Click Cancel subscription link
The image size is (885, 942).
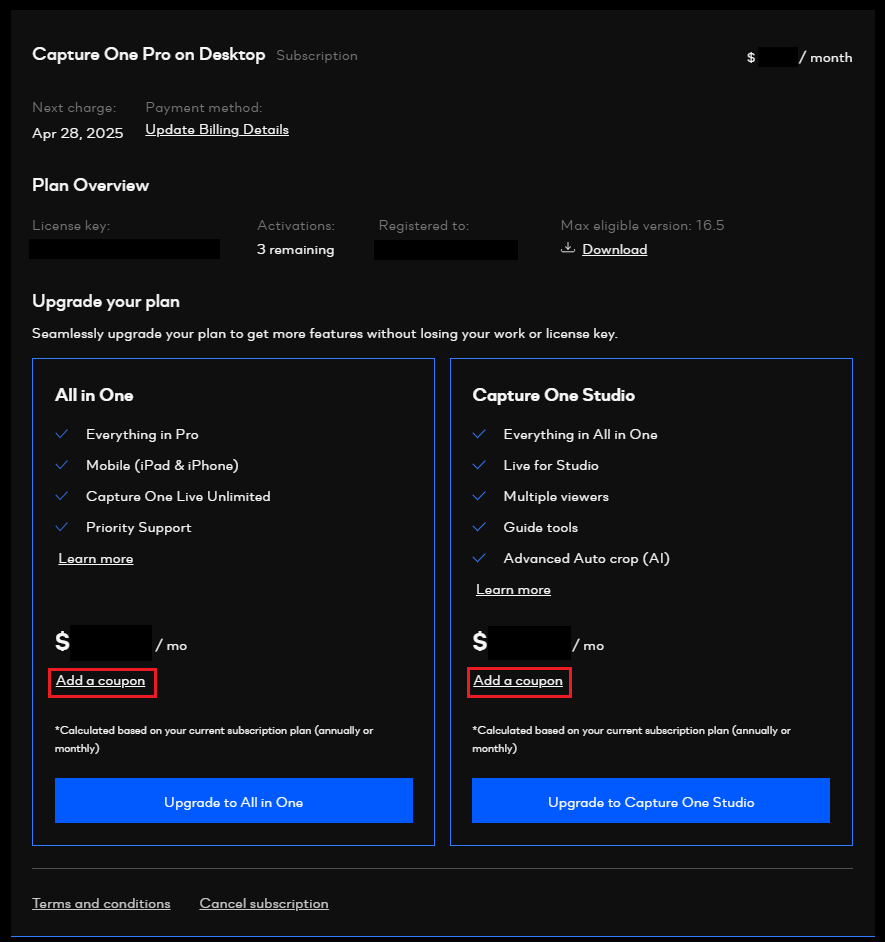(264, 904)
